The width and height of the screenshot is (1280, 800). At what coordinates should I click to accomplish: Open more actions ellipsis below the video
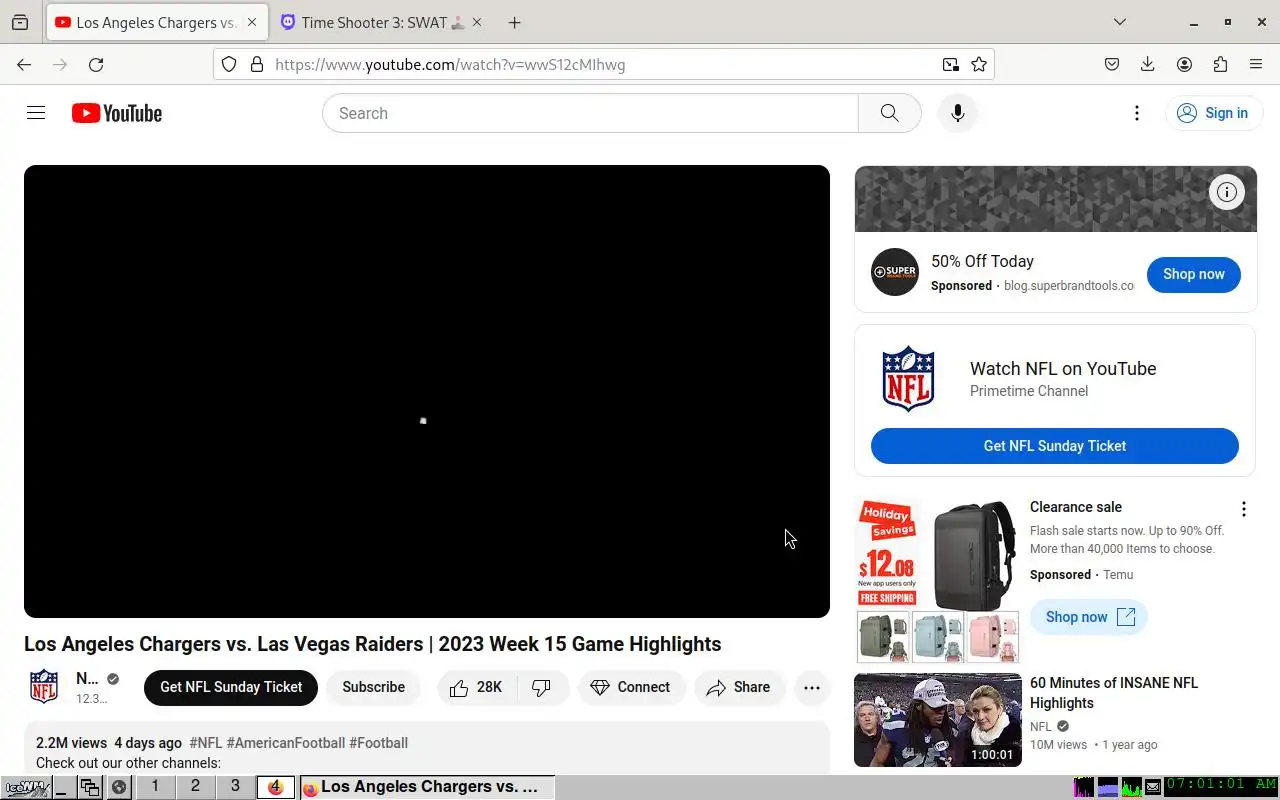[812, 687]
